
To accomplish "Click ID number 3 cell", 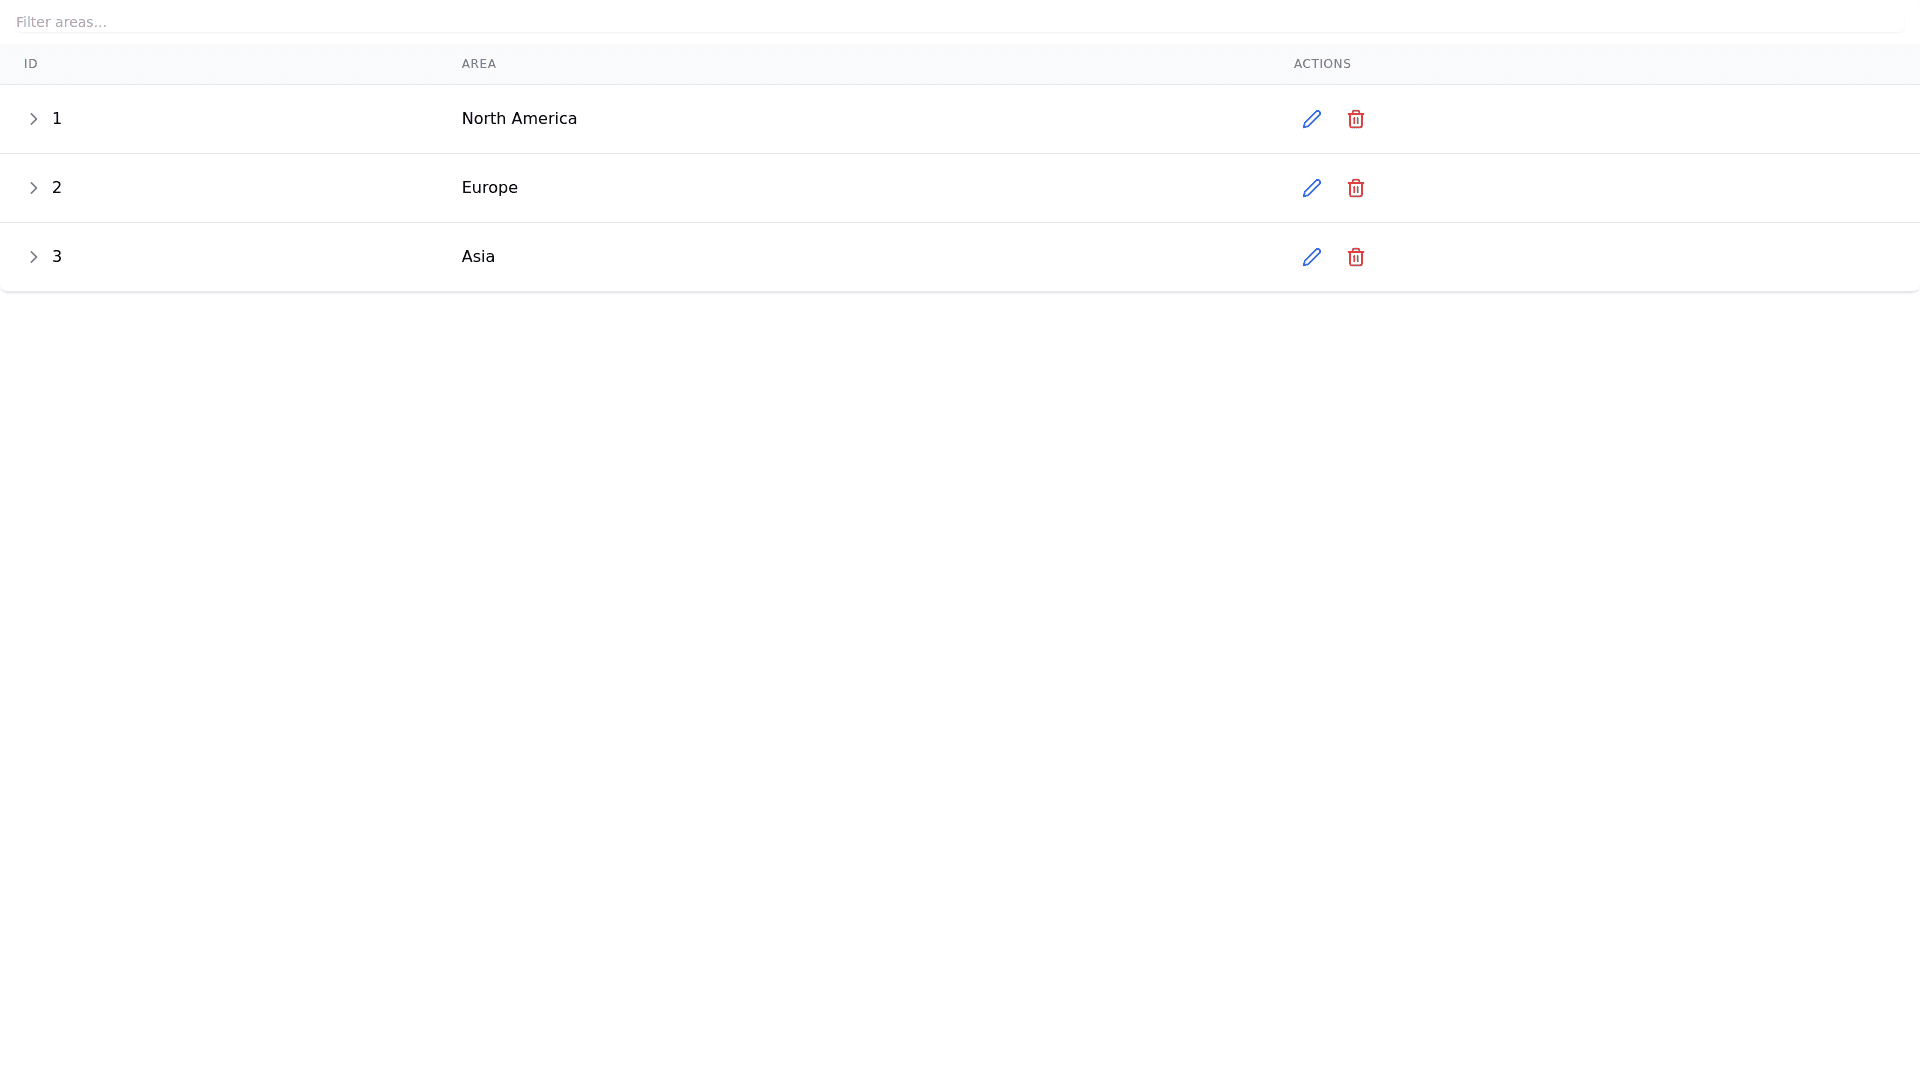I will tap(57, 257).
